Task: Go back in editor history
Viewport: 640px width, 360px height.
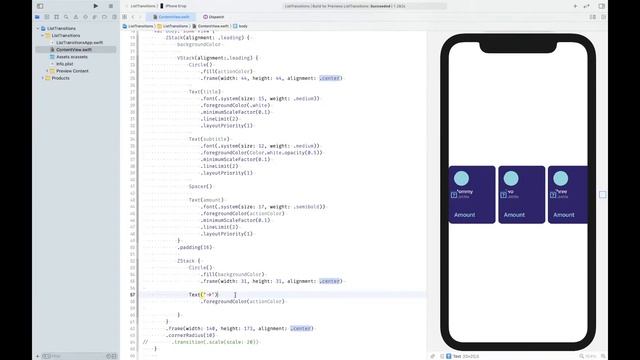Action: (133, 17)
